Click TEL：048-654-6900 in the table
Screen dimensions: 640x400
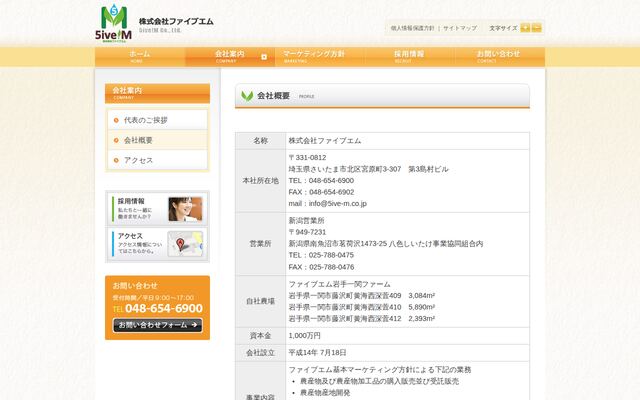tap(321, 180)
